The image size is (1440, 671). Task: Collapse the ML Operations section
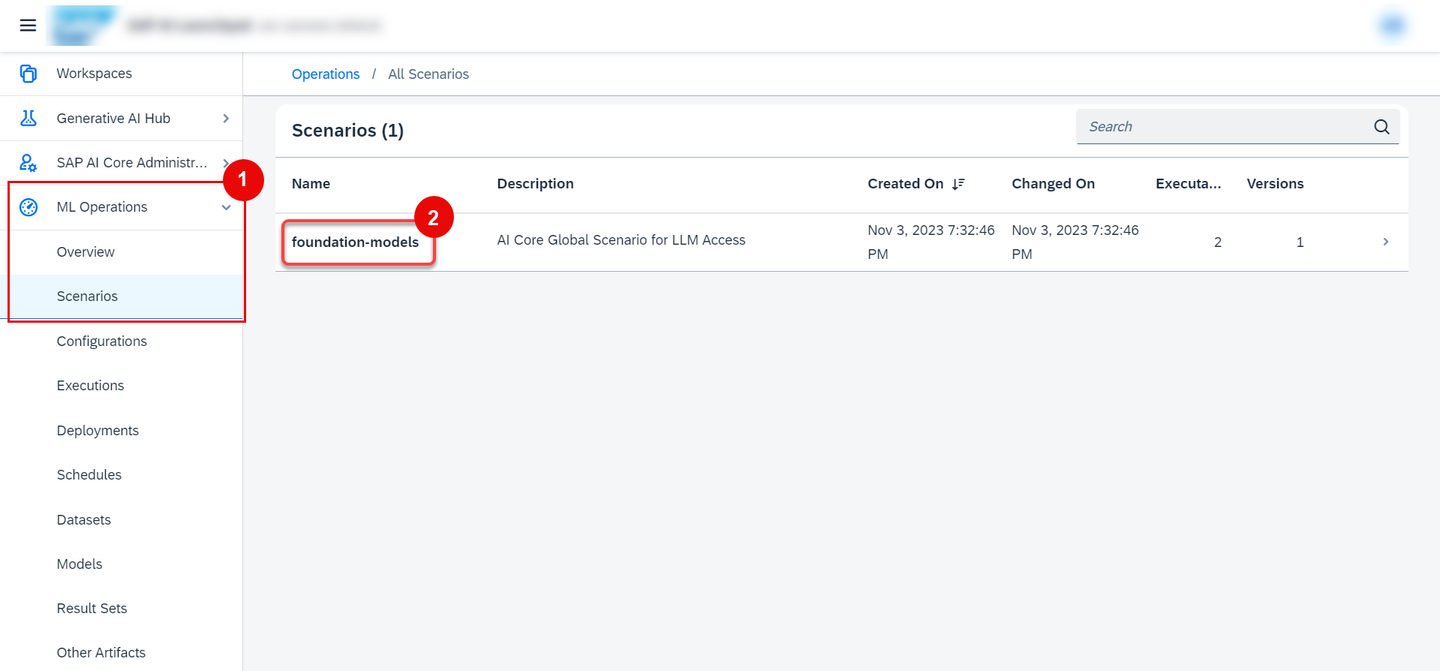(226, 207)
